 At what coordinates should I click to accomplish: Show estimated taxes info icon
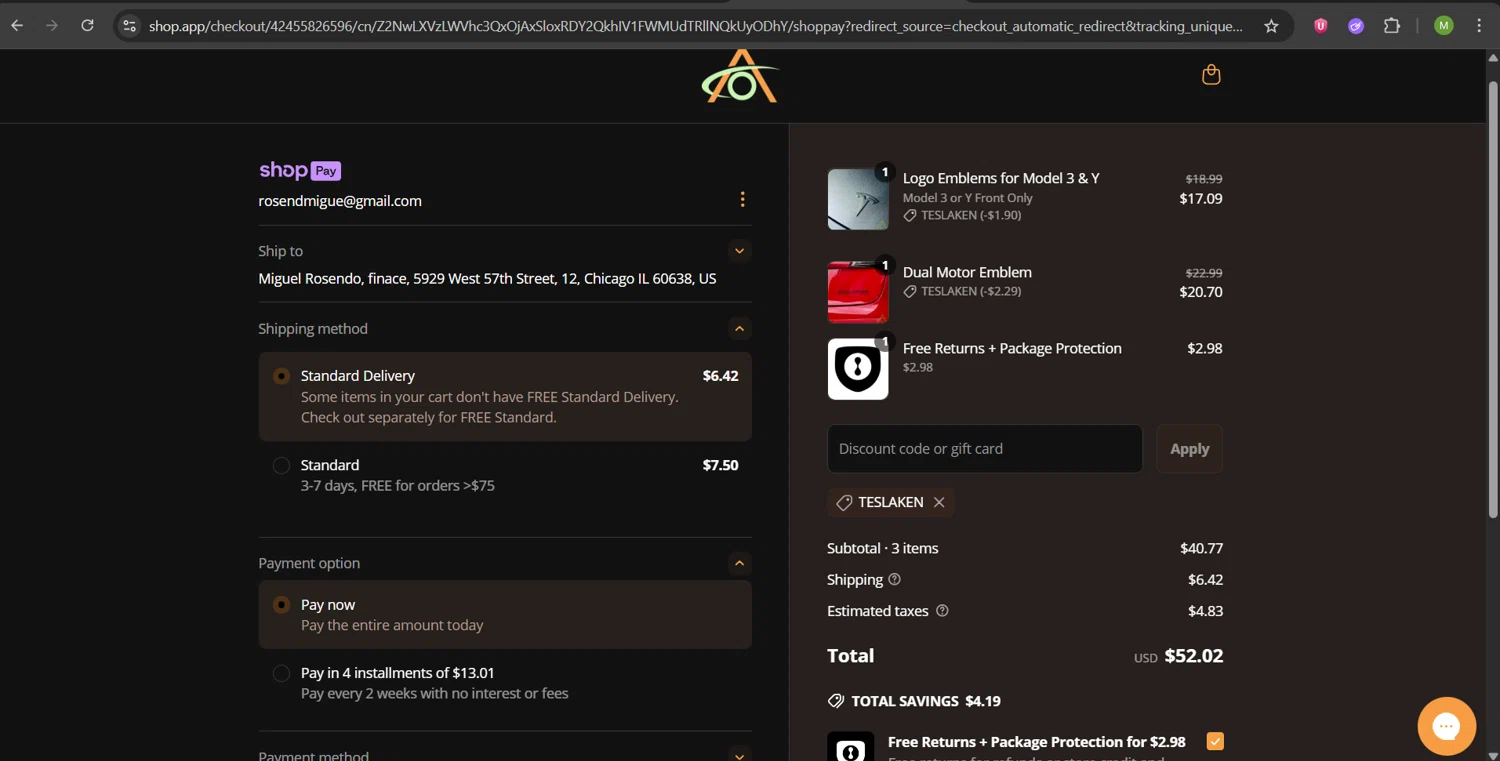pos(942,610)
